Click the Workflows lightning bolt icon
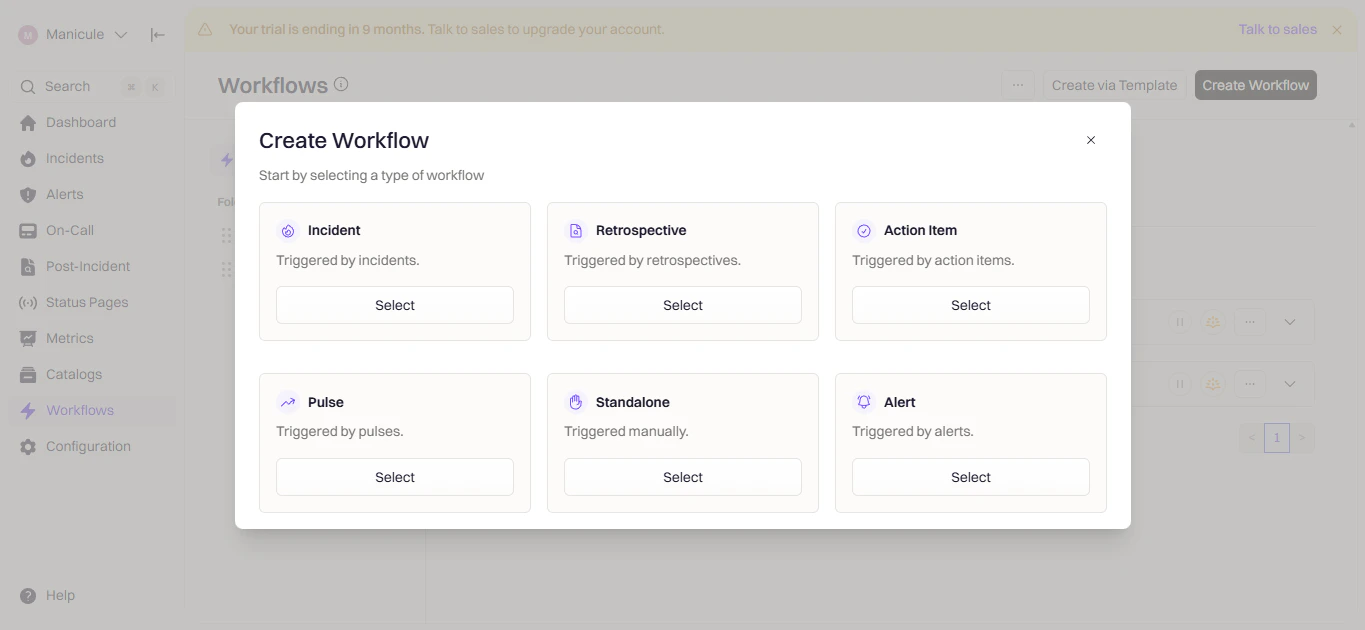Screen dimensions: 1365x630 click(x=29, y=410)
